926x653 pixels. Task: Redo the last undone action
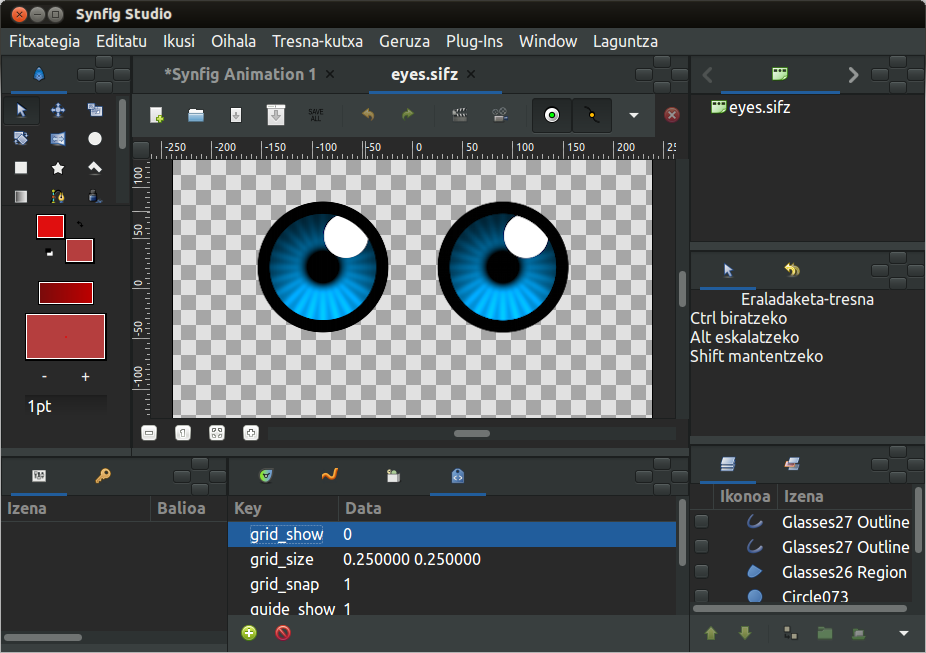click(408, 115)
